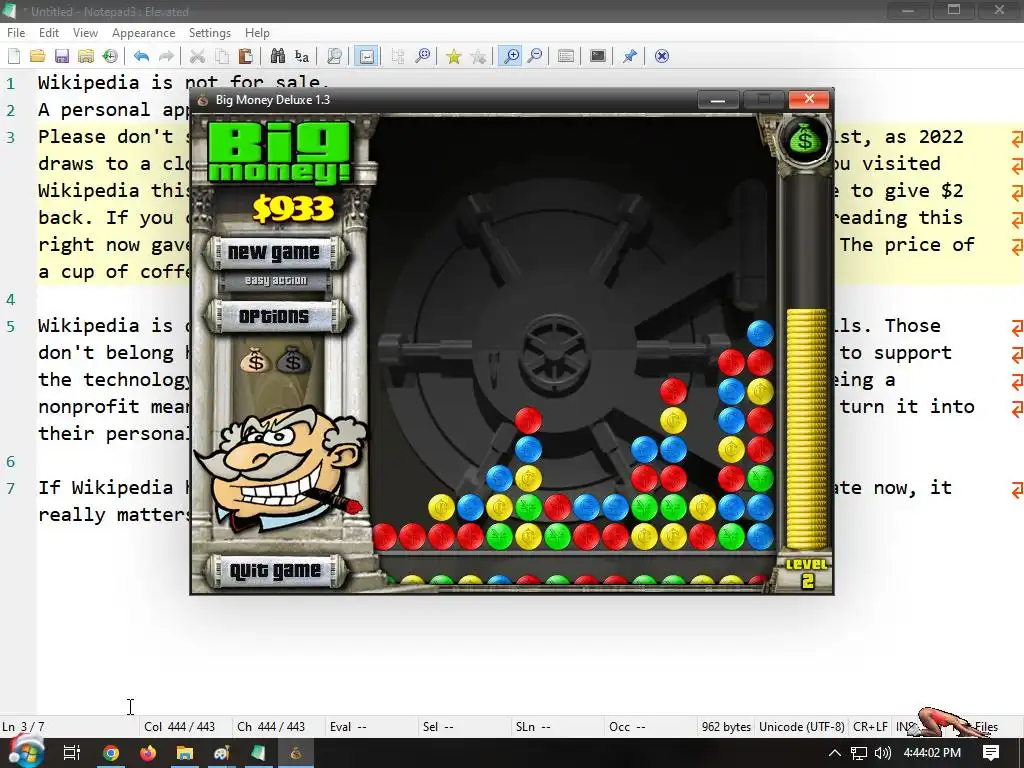Screen dimensions: 1024x768
Task: Click the blue X Exit toolbar icon
Action: (x=662, y=56)
